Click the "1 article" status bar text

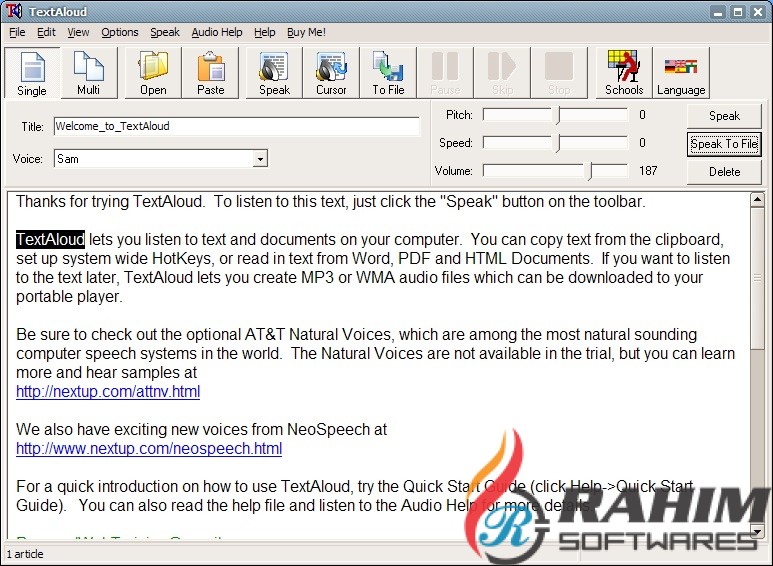point(25,554)
